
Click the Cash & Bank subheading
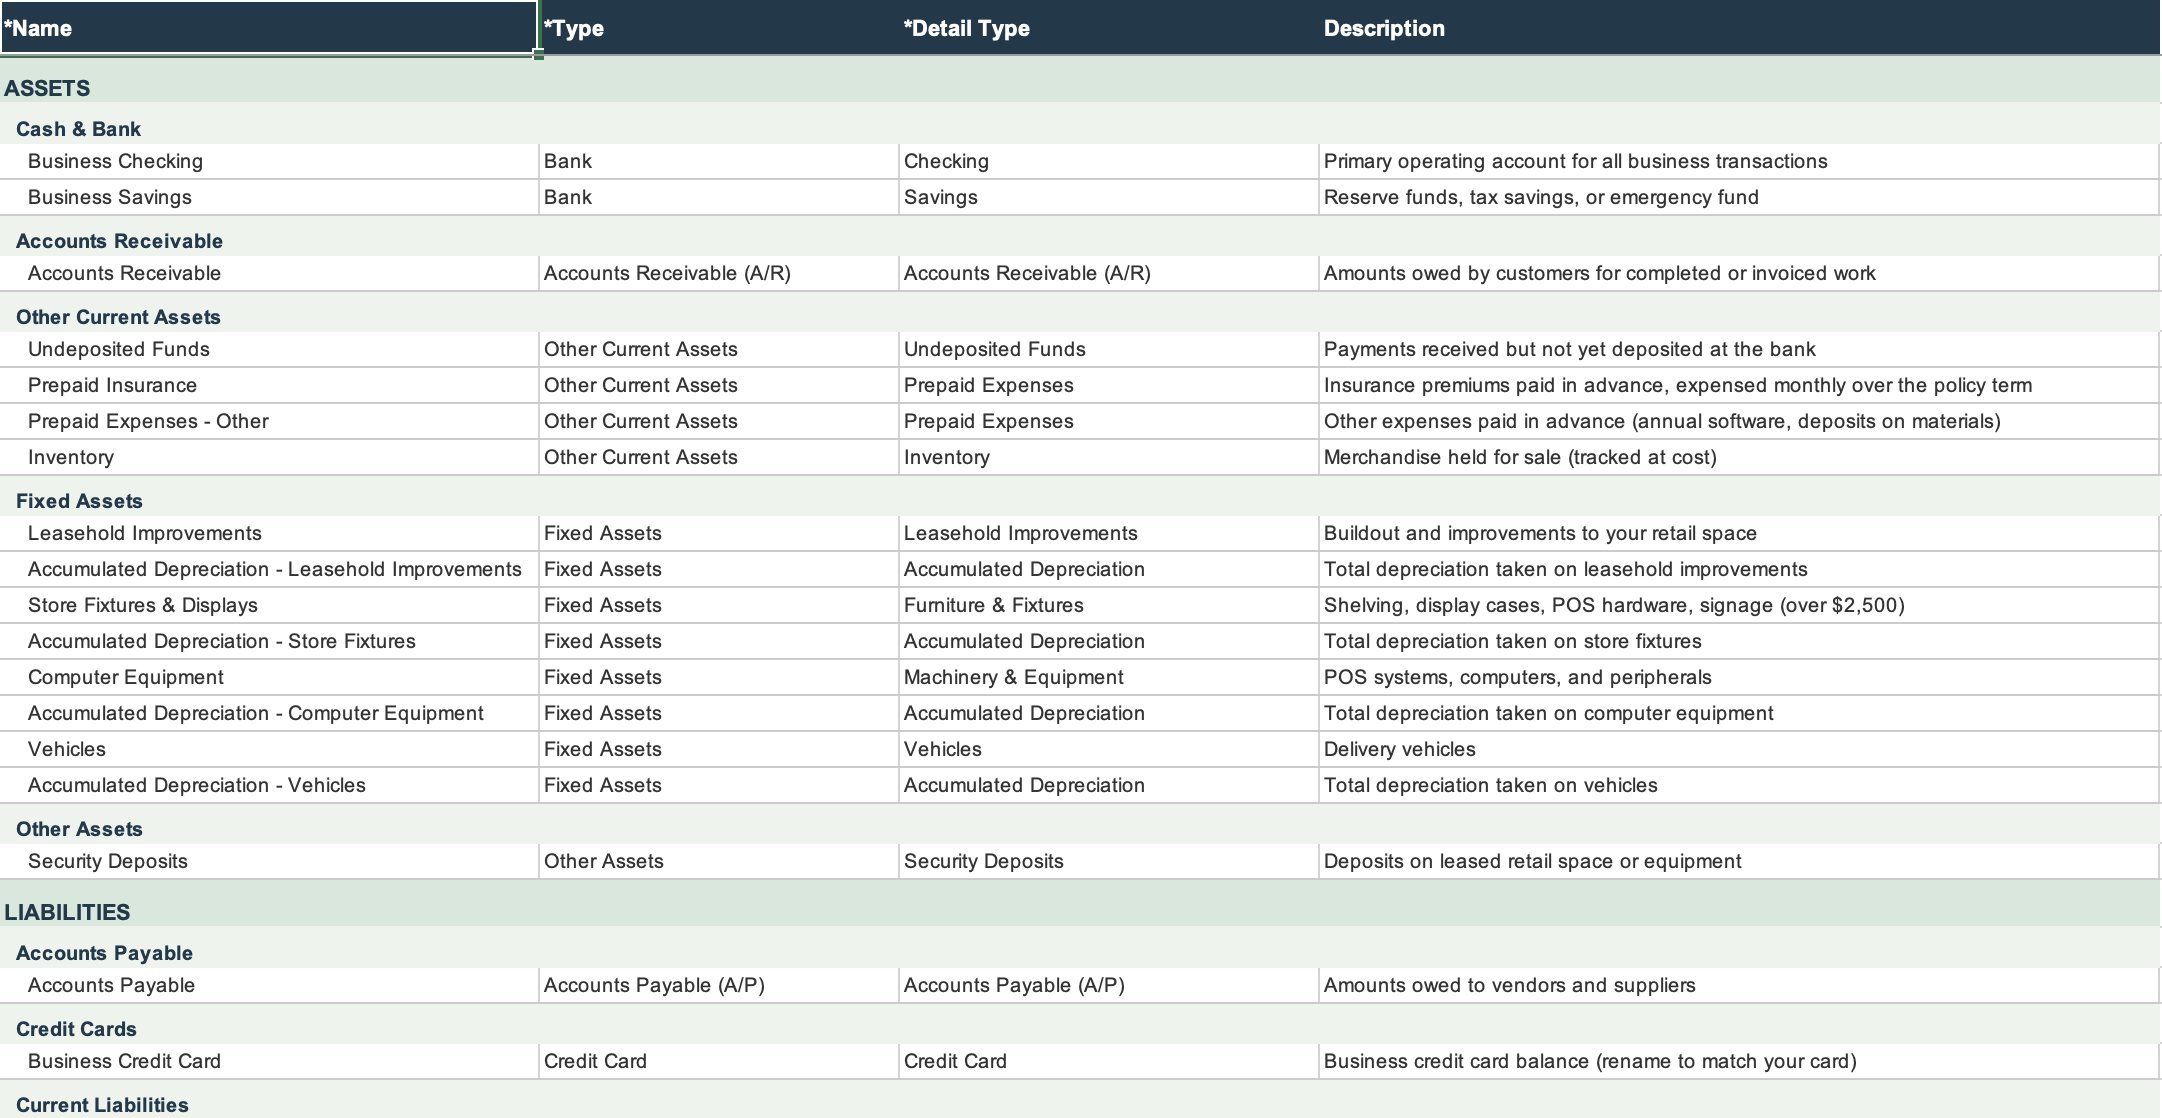pos(78,129)
